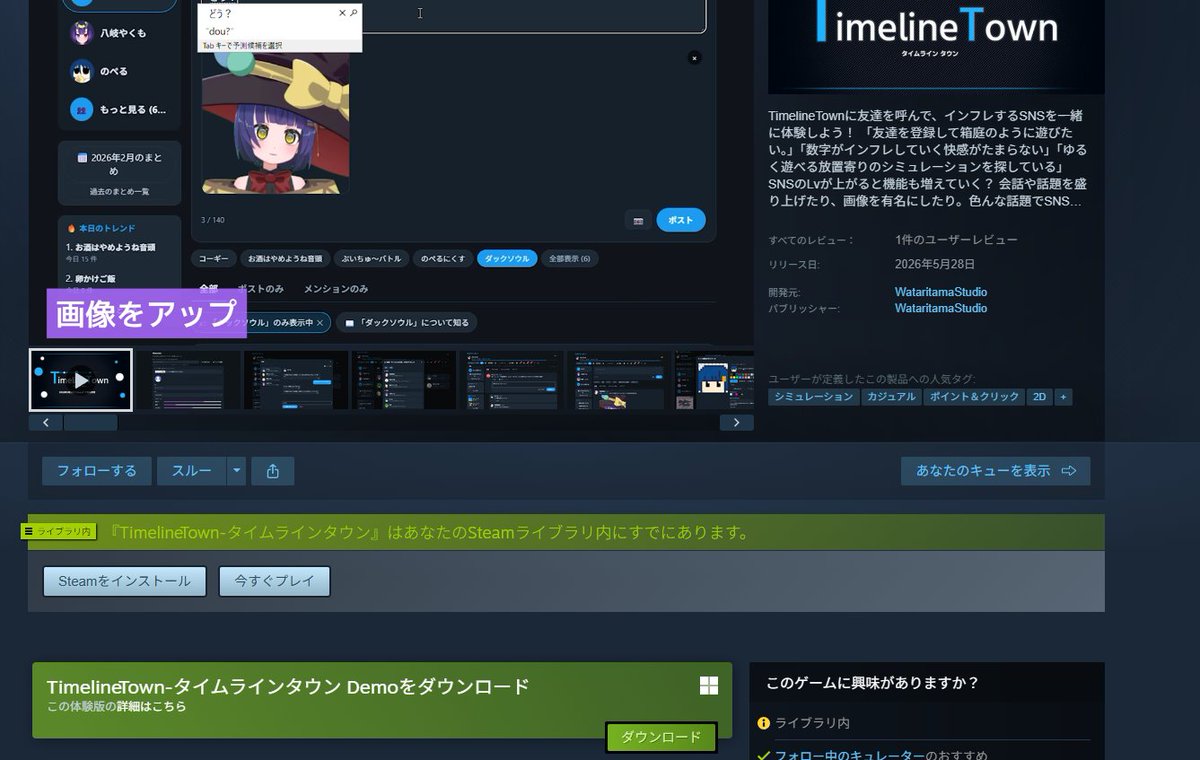Screen dimensions: 1200x760
Task: Click the フォローする button
Action: click(97, 471)
